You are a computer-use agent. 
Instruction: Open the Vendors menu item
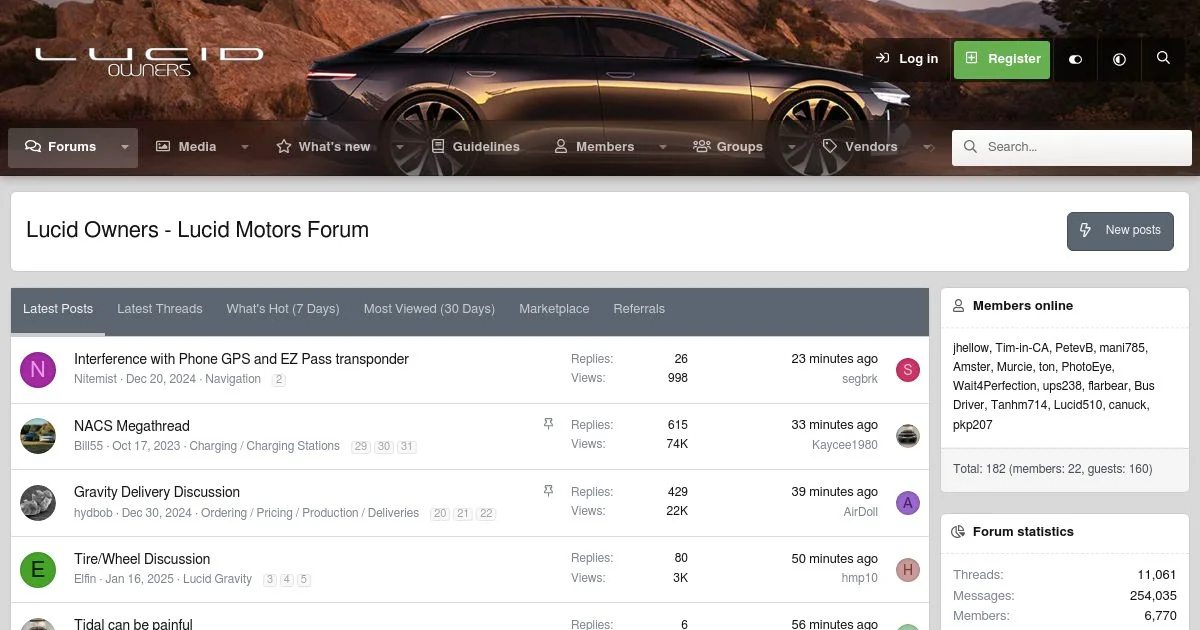coord(860,147)
